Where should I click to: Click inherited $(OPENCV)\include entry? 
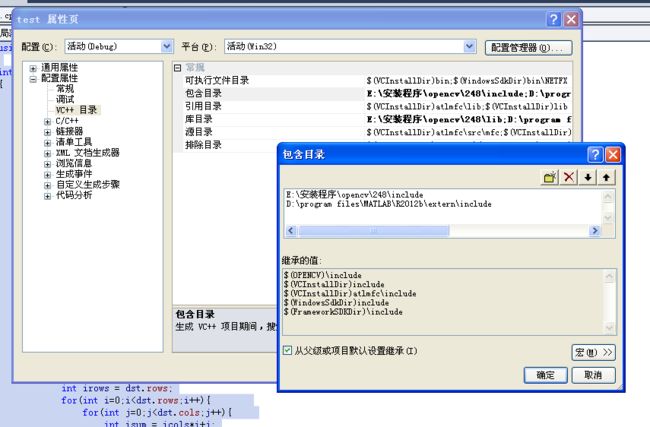[323, 275]
